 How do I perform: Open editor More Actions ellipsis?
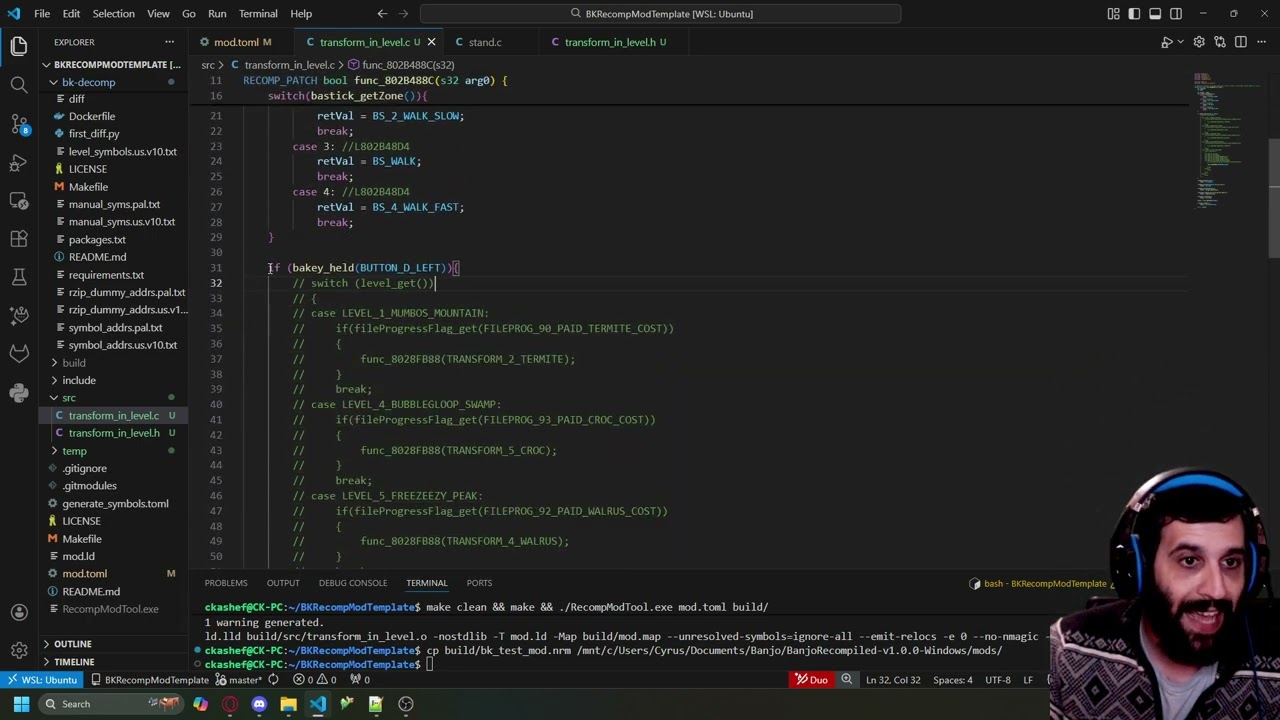(1262, 42)
